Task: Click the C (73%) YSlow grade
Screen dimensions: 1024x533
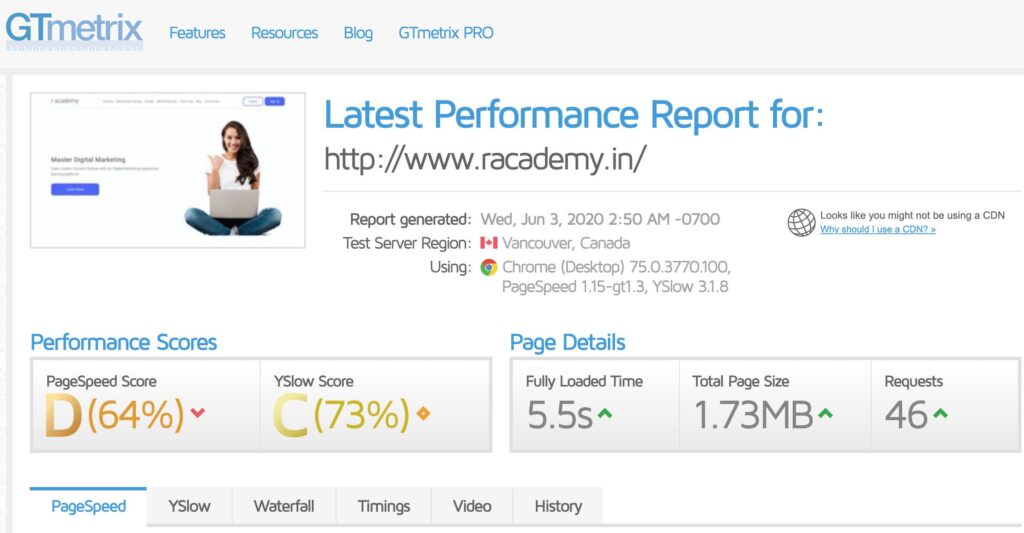Action: (x=342, y=415)
